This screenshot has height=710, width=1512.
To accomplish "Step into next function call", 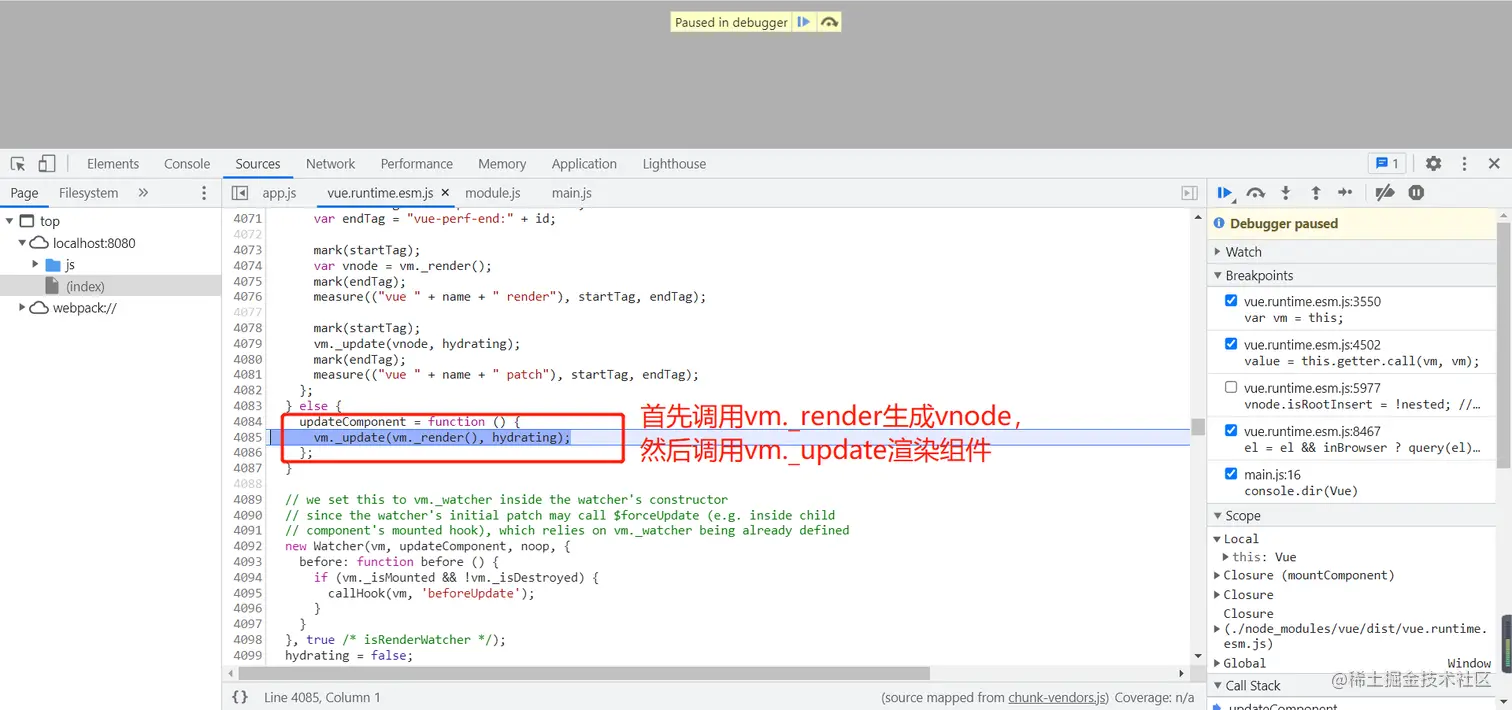I will click(1286, 193).
